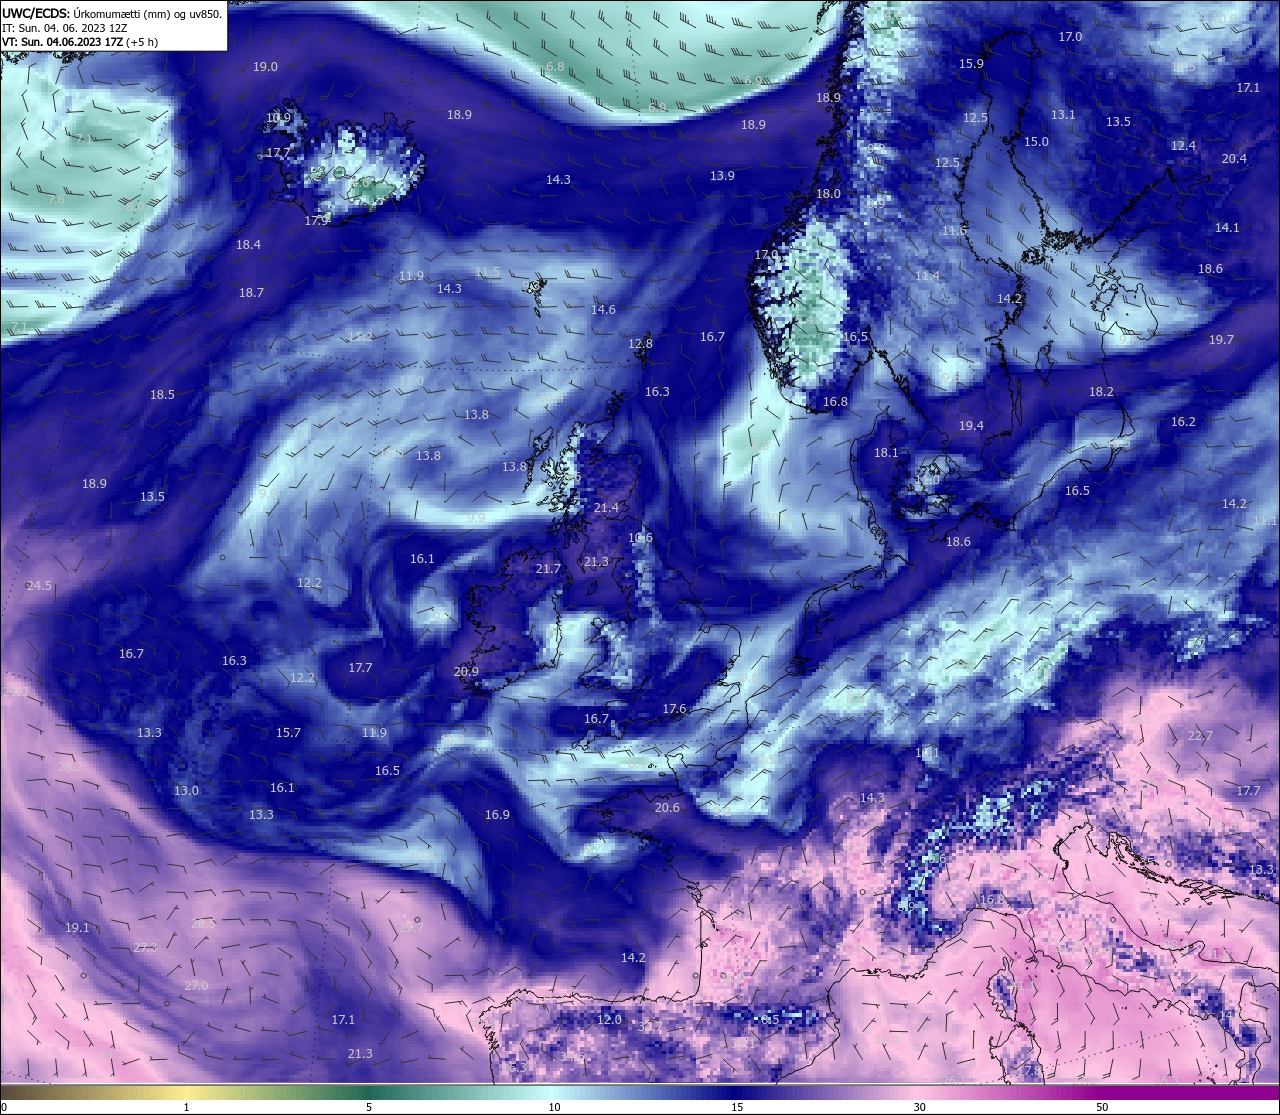Click the map value 12.0 over Spain
Image resolution: width=1280 pixels, height=1115 pixels.
[x=609, y=1020]
